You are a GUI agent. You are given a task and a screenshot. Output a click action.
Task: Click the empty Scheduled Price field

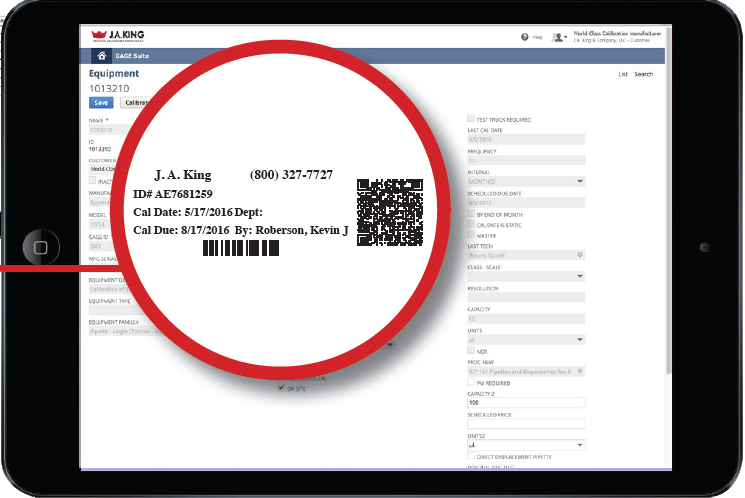click(526, 423)
